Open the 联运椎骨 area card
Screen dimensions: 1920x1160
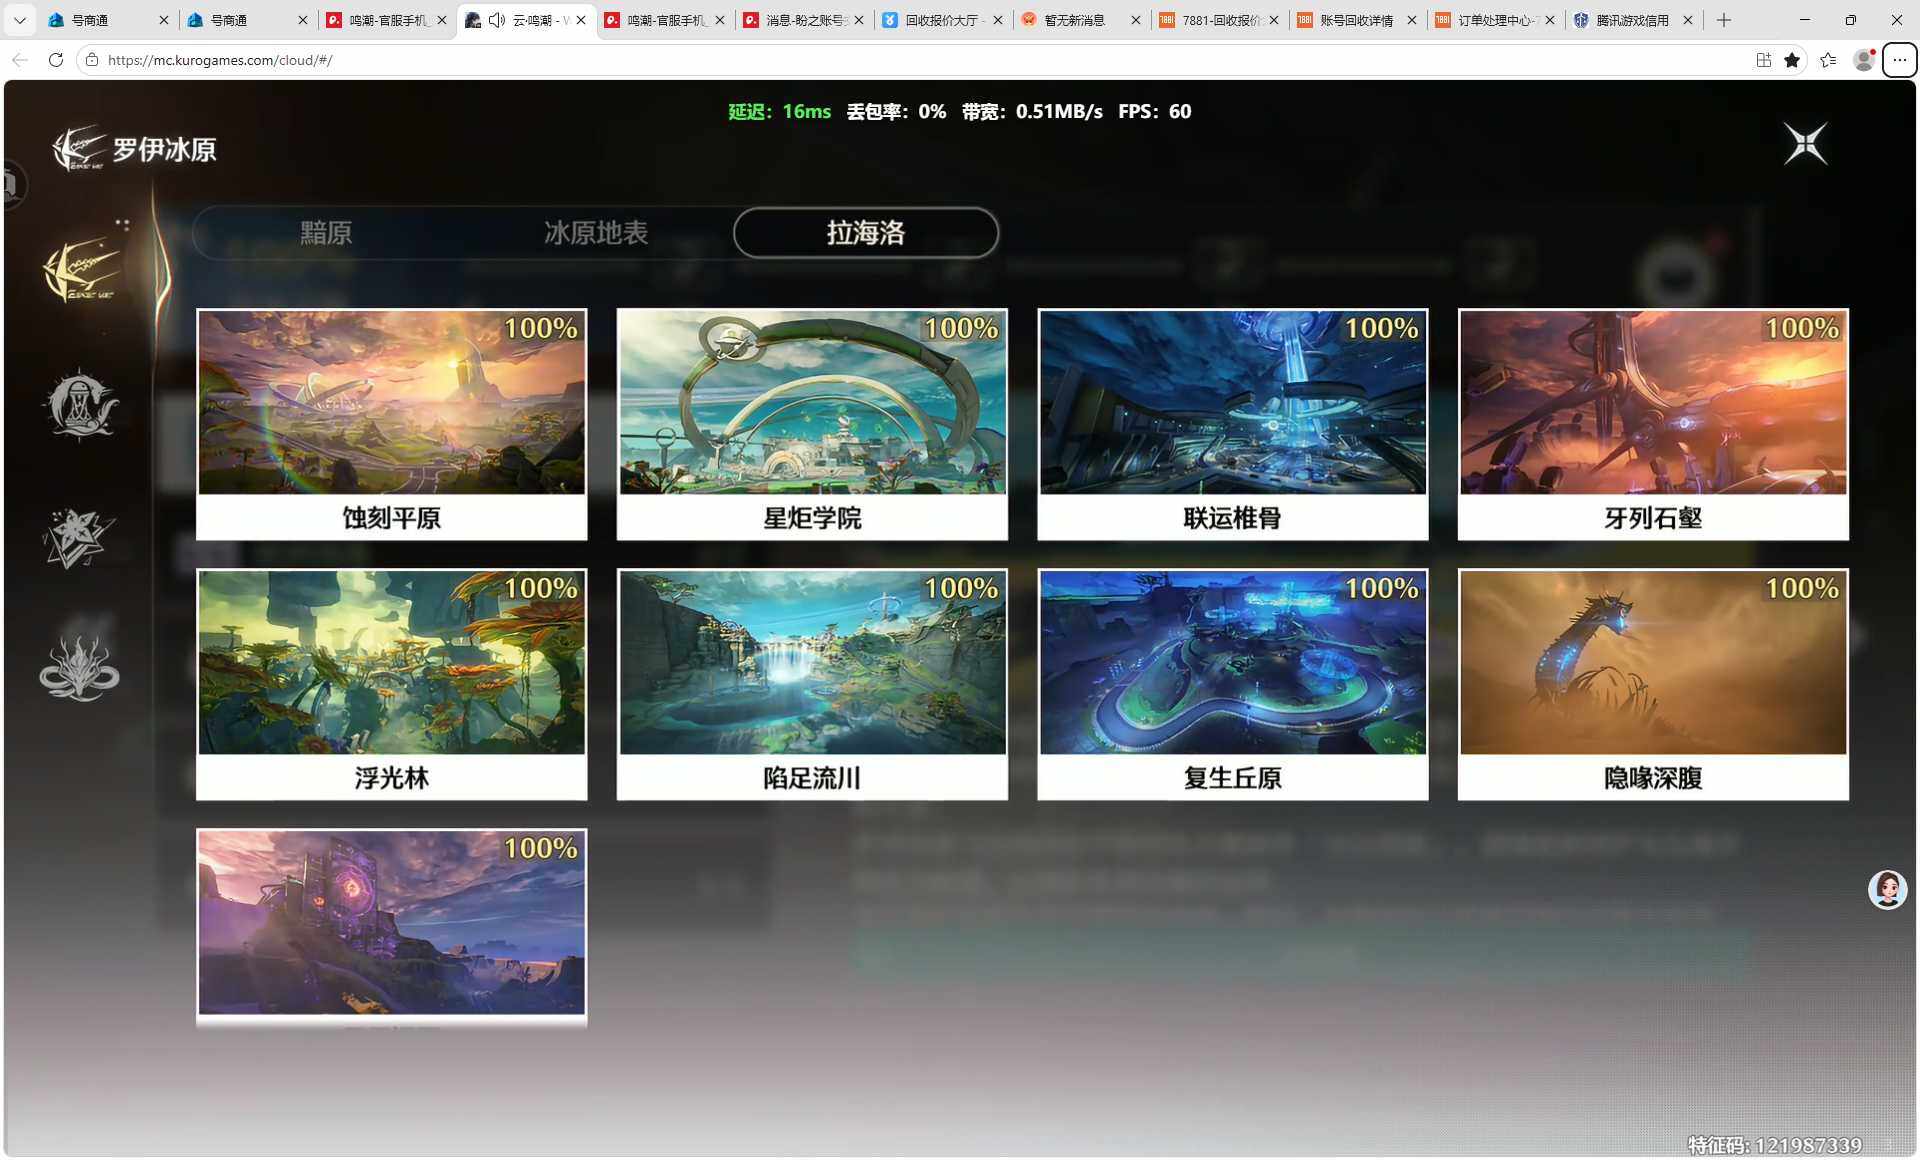[x=1233, y=424]
